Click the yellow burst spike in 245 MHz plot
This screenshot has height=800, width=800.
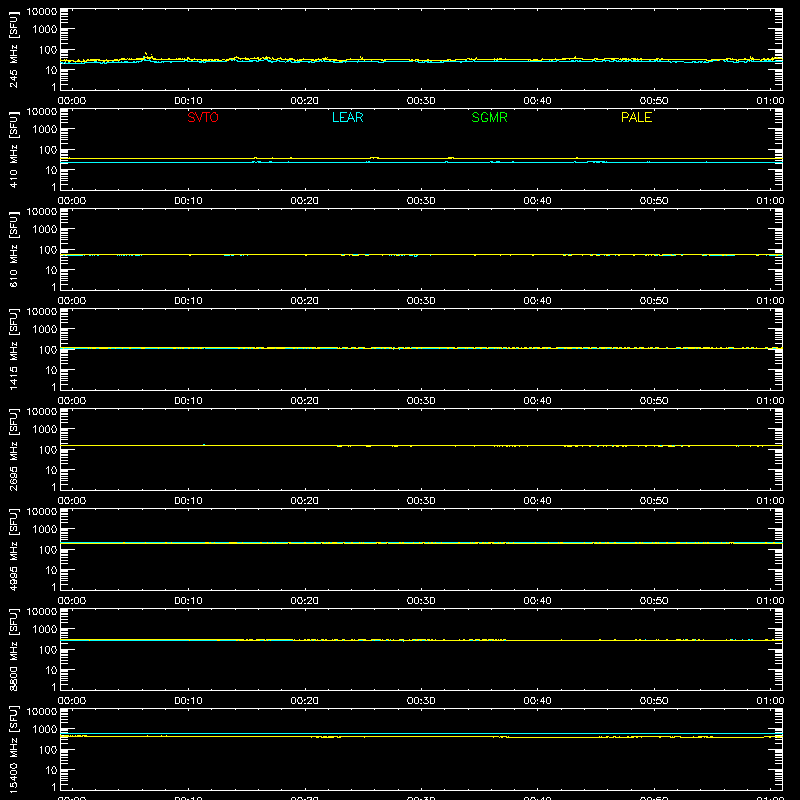[146, 54]
